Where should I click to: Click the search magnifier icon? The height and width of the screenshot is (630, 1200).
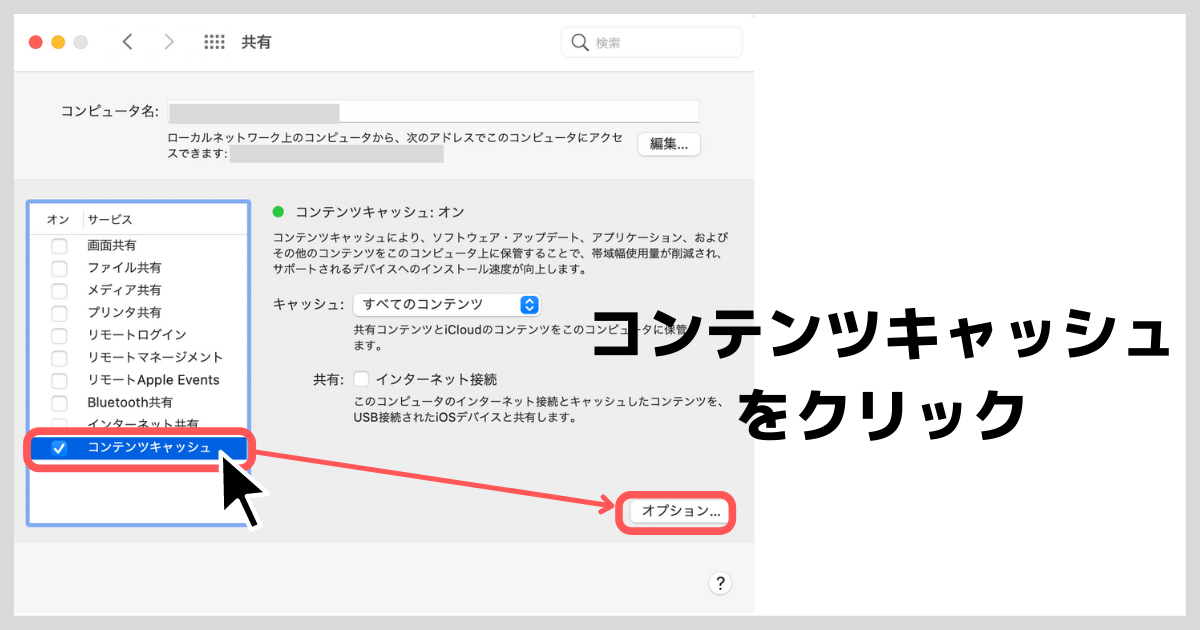(x=579, y=43)
